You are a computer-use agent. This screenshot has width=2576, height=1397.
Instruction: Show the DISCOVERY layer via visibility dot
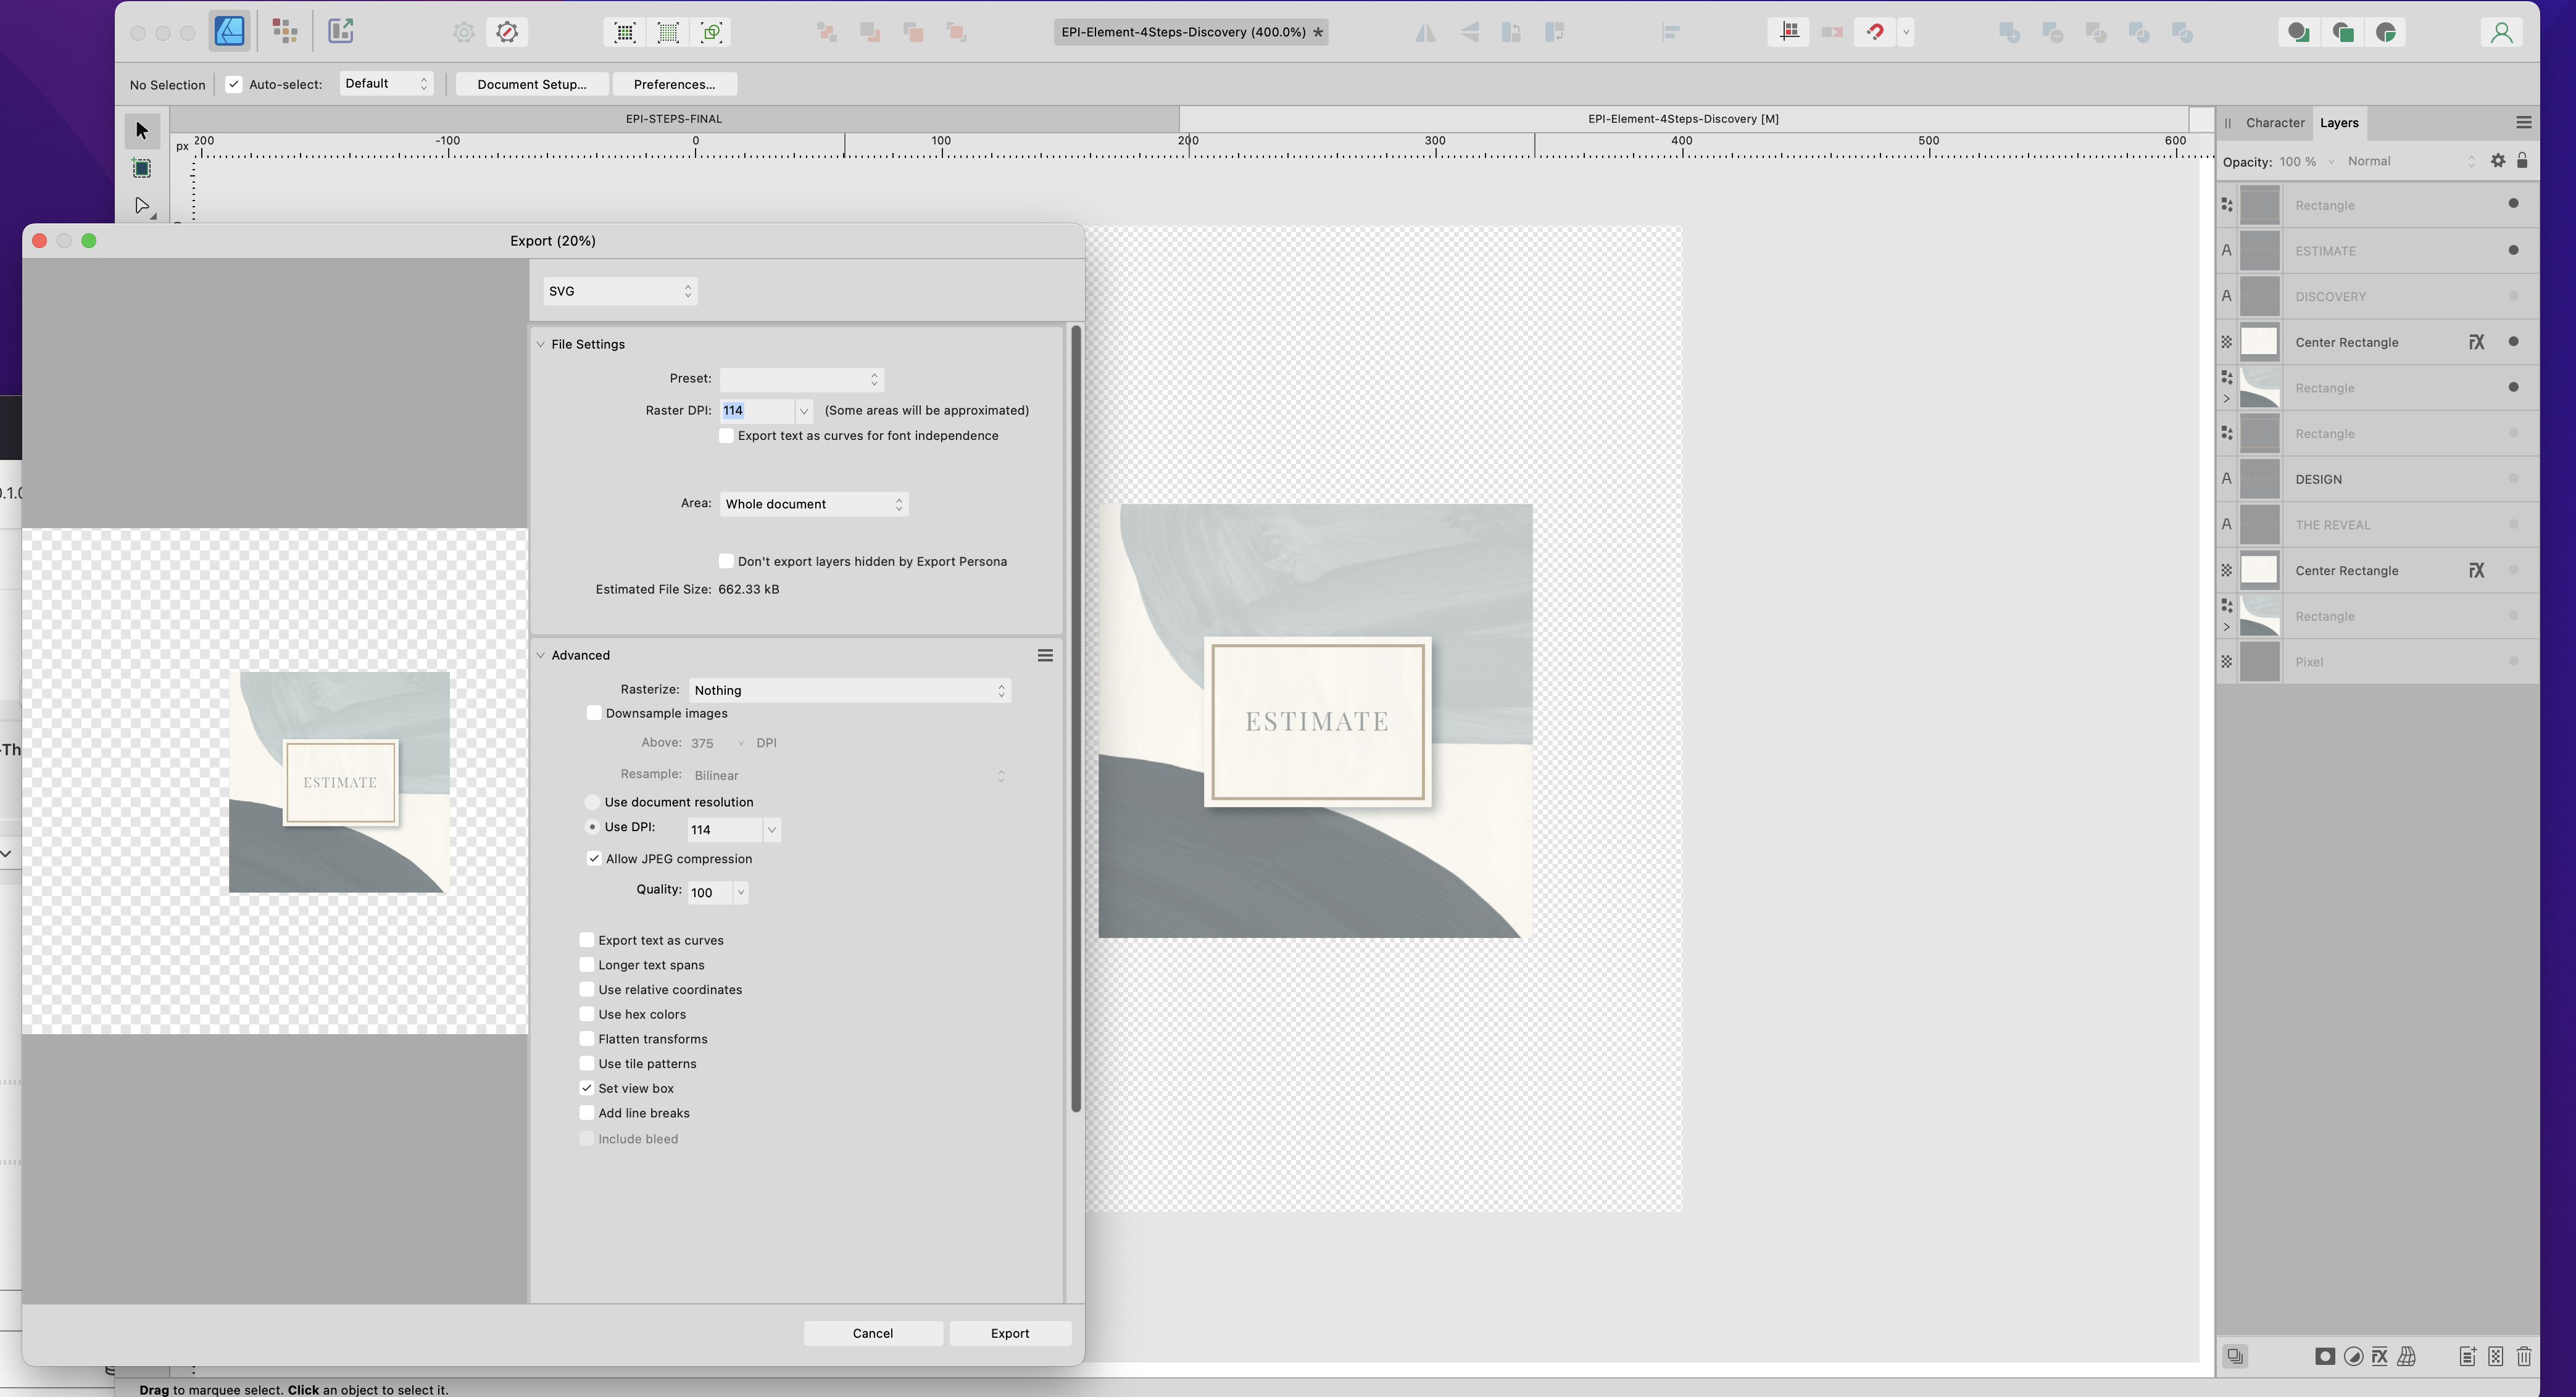coord(2513,296)
